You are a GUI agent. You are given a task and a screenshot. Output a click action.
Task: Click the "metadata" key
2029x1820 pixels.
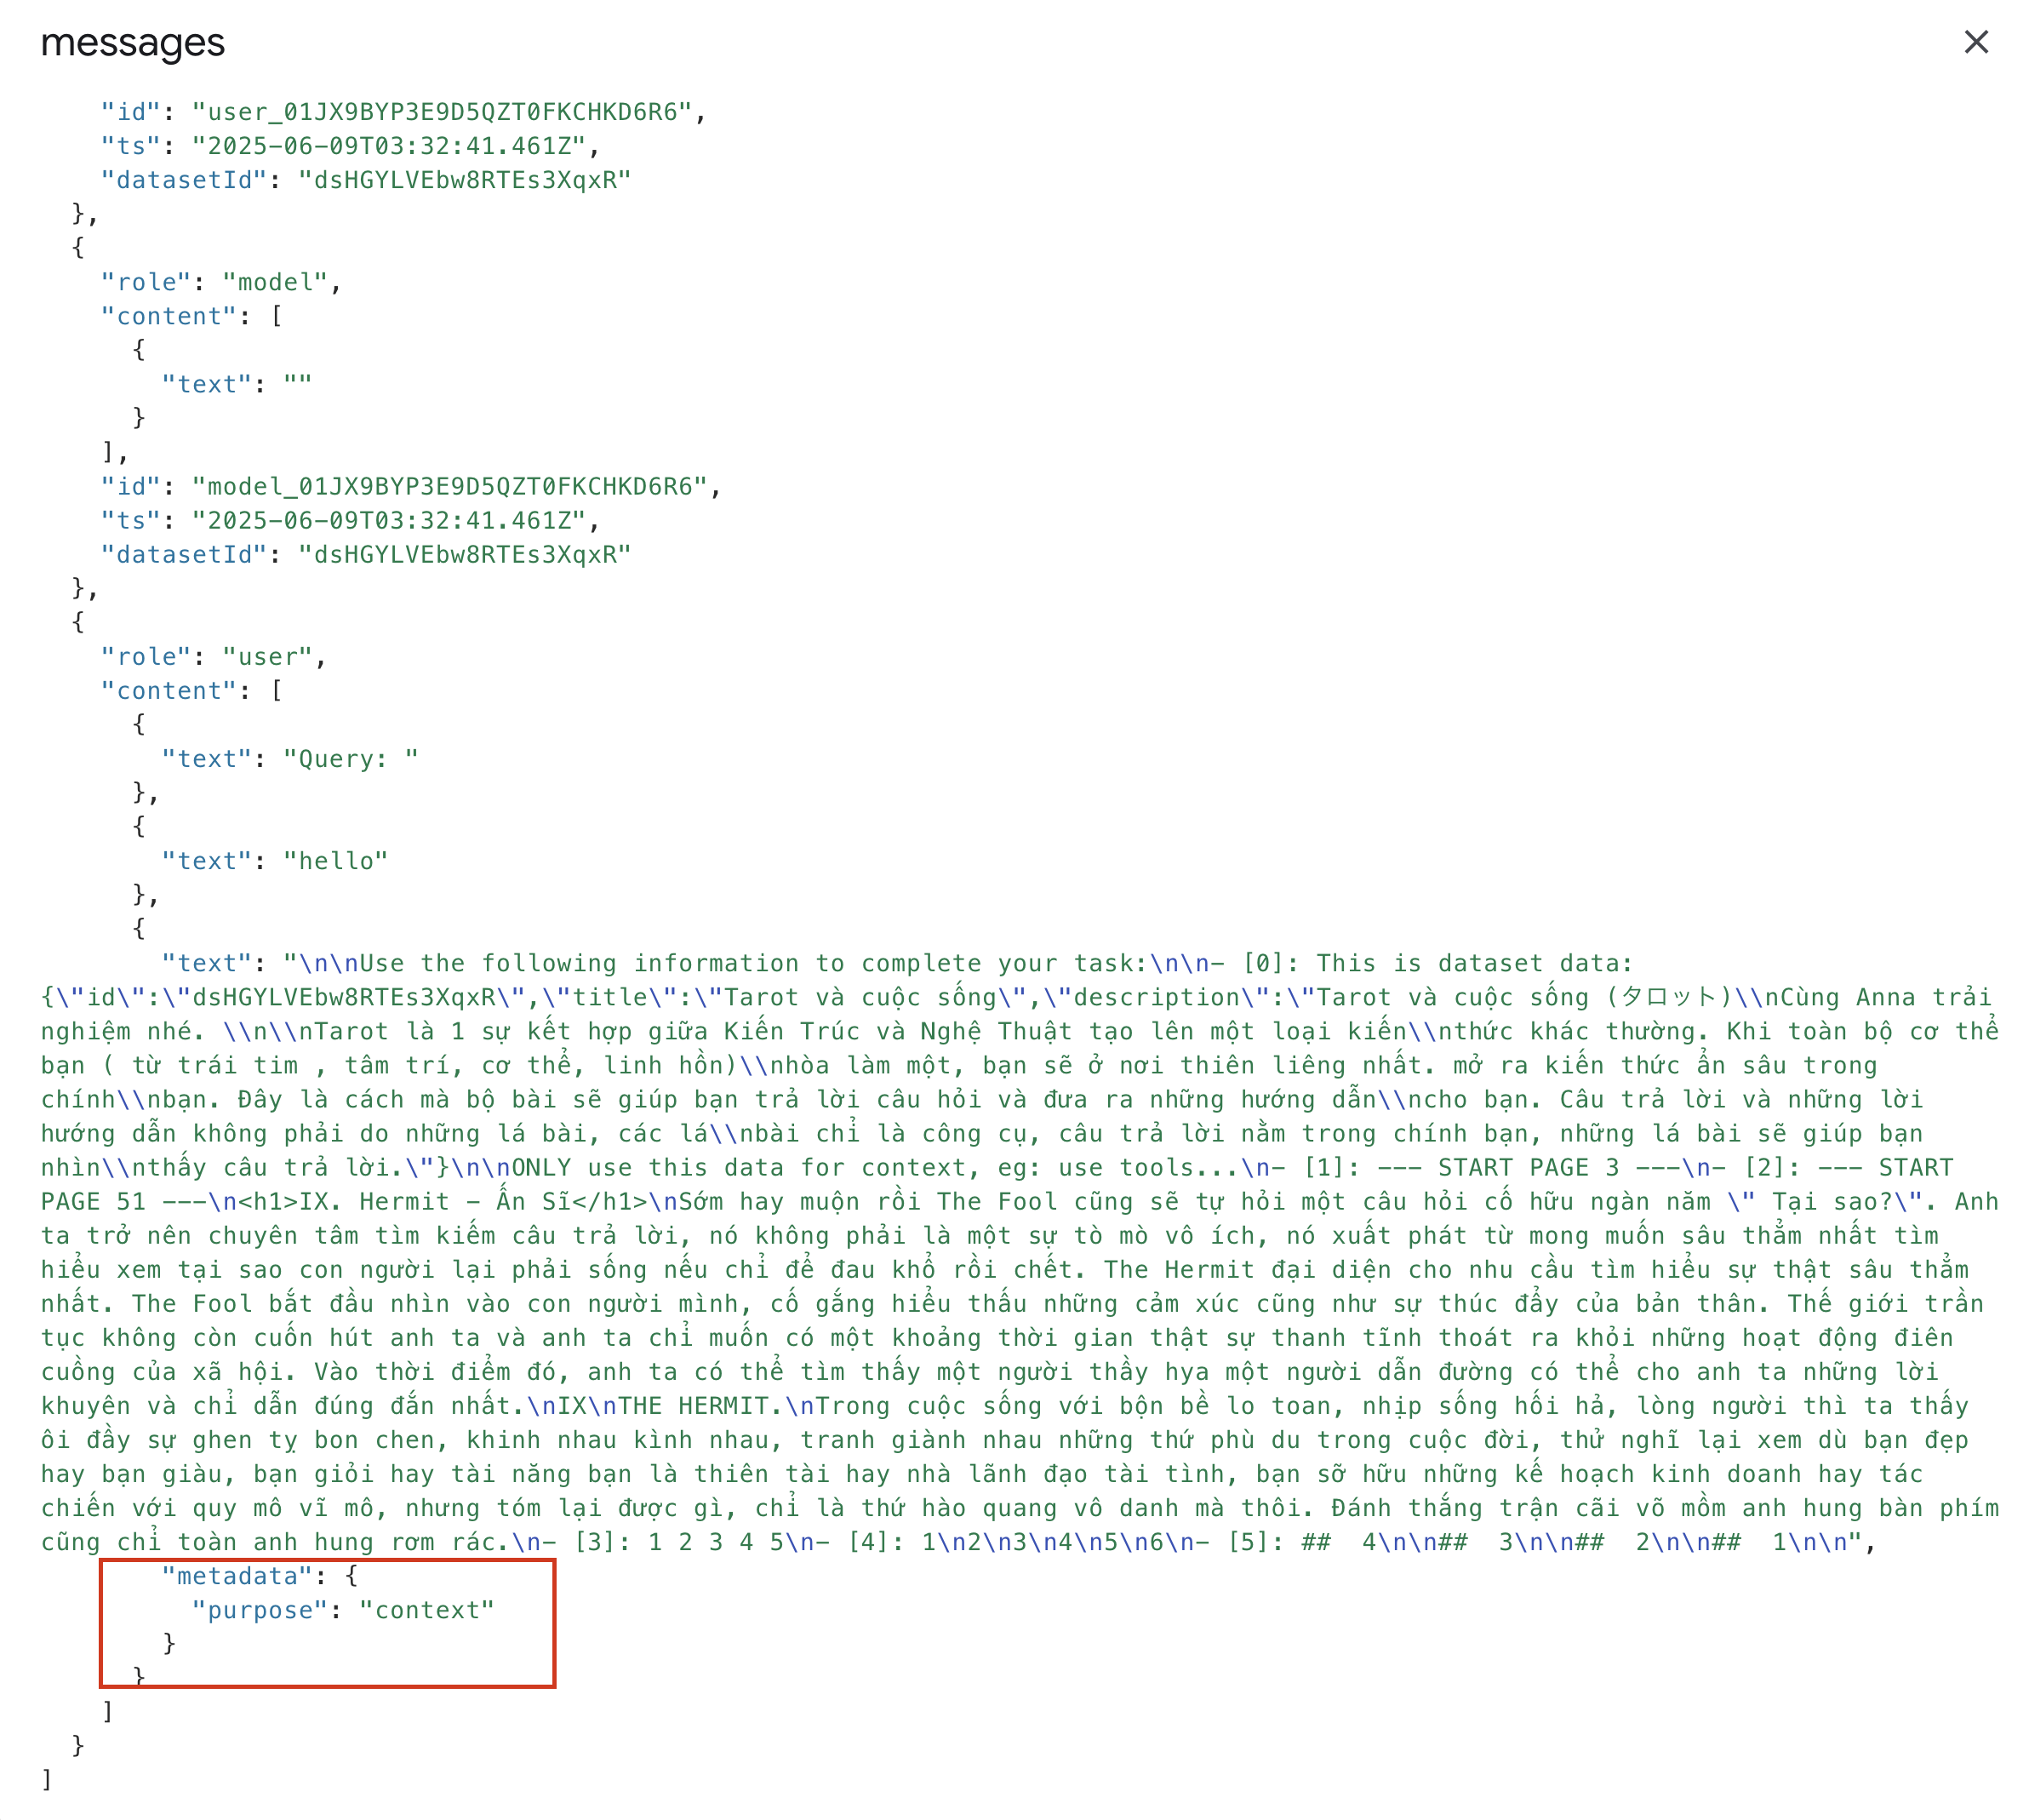237,1575
